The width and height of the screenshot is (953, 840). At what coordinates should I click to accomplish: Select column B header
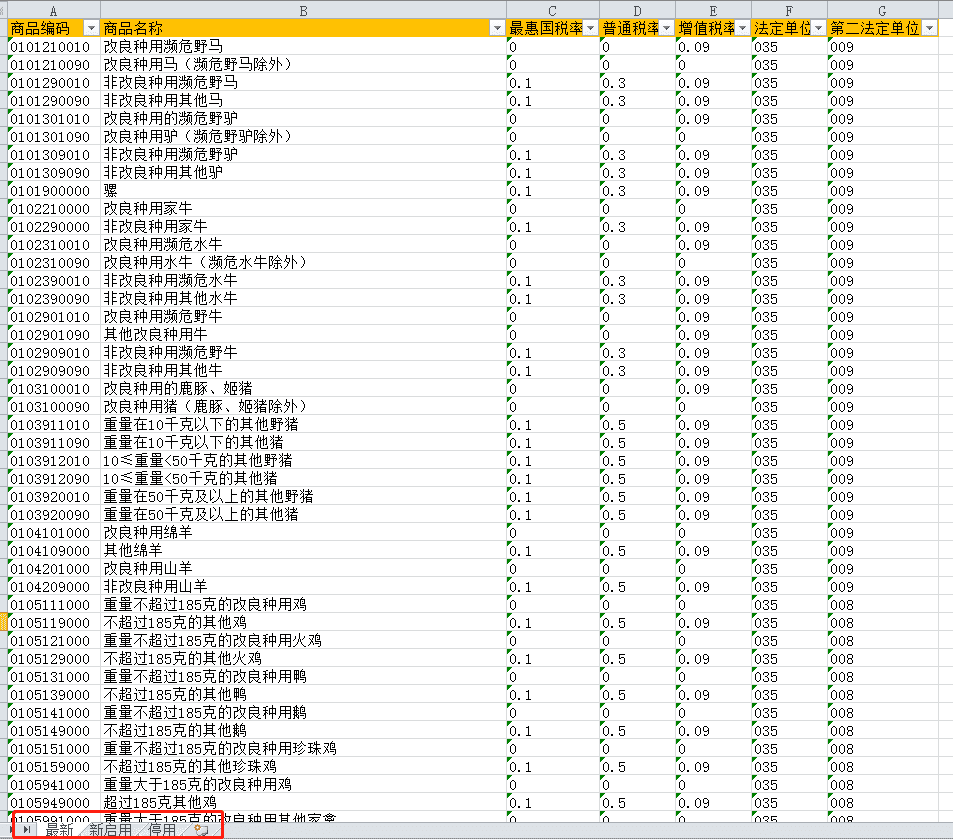[303, 9]
